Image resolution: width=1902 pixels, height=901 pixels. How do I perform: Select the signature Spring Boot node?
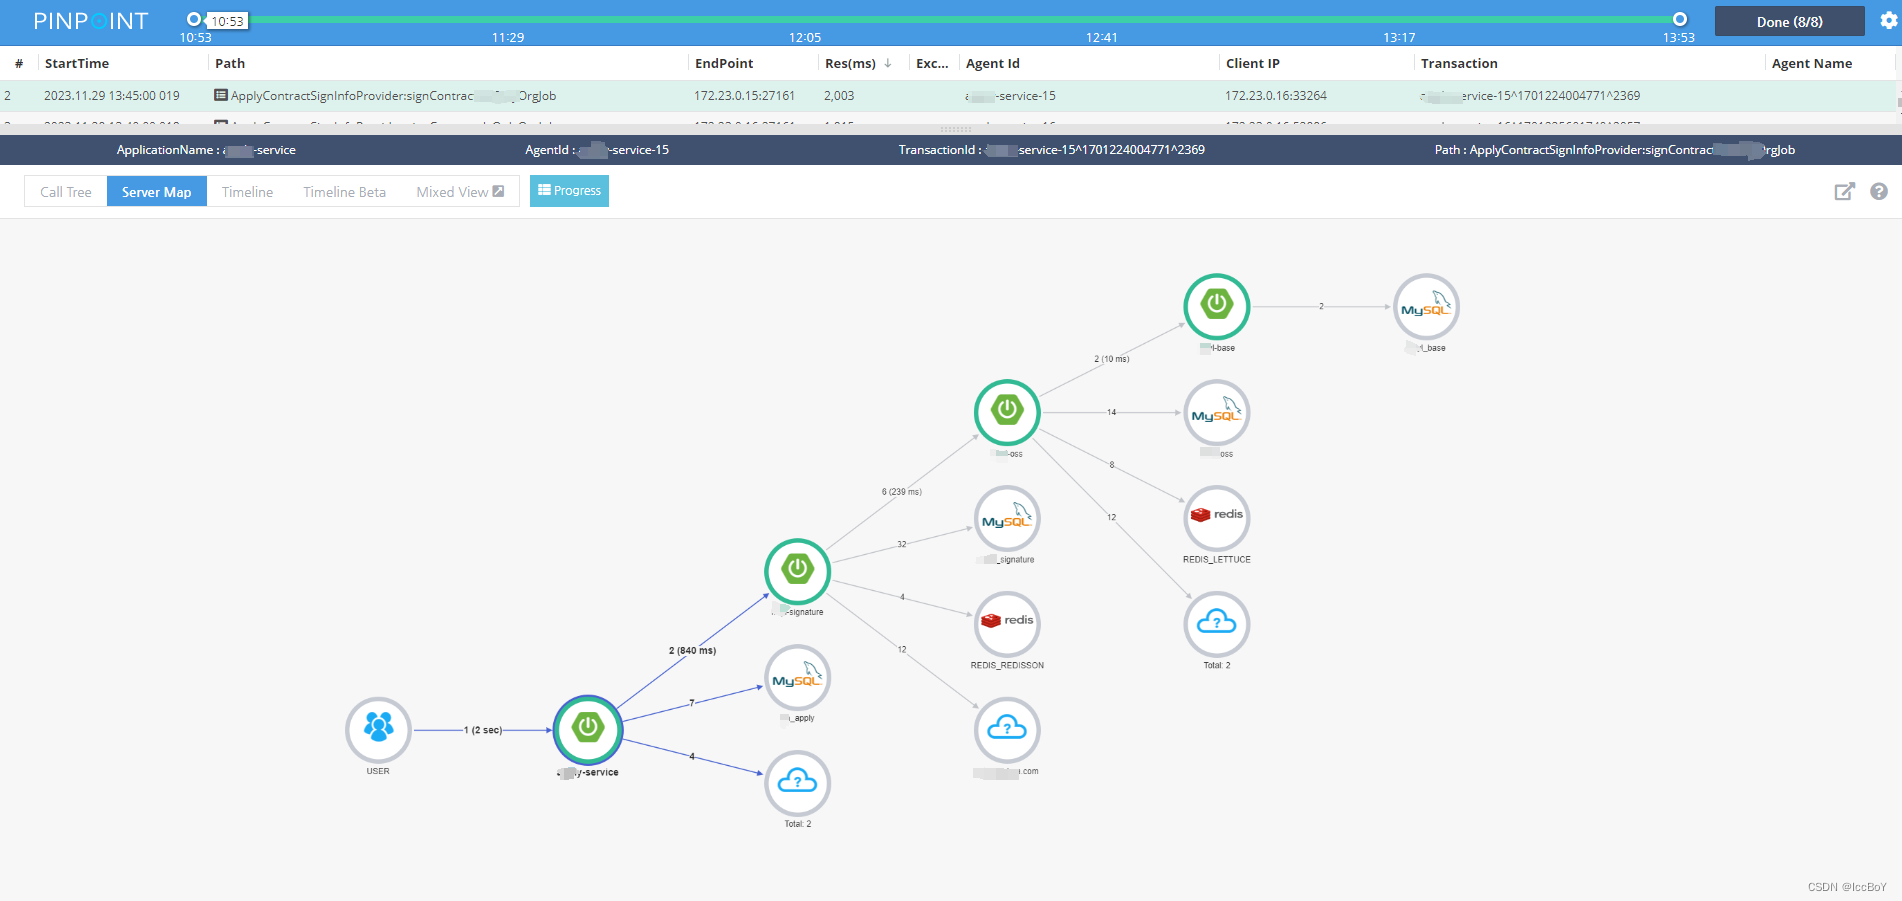(797, 570)
